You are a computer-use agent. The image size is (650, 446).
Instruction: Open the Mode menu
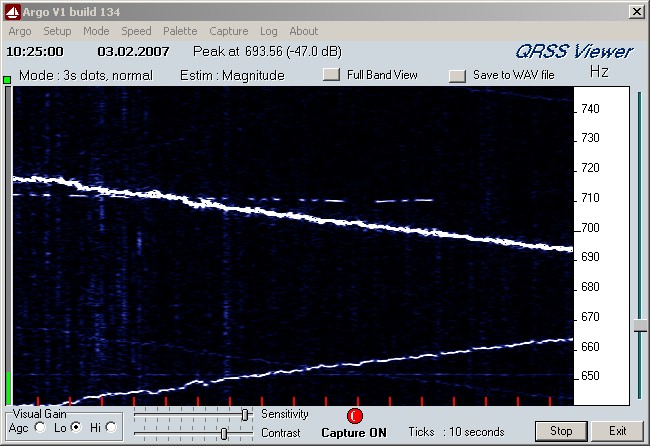pos(96,31)
